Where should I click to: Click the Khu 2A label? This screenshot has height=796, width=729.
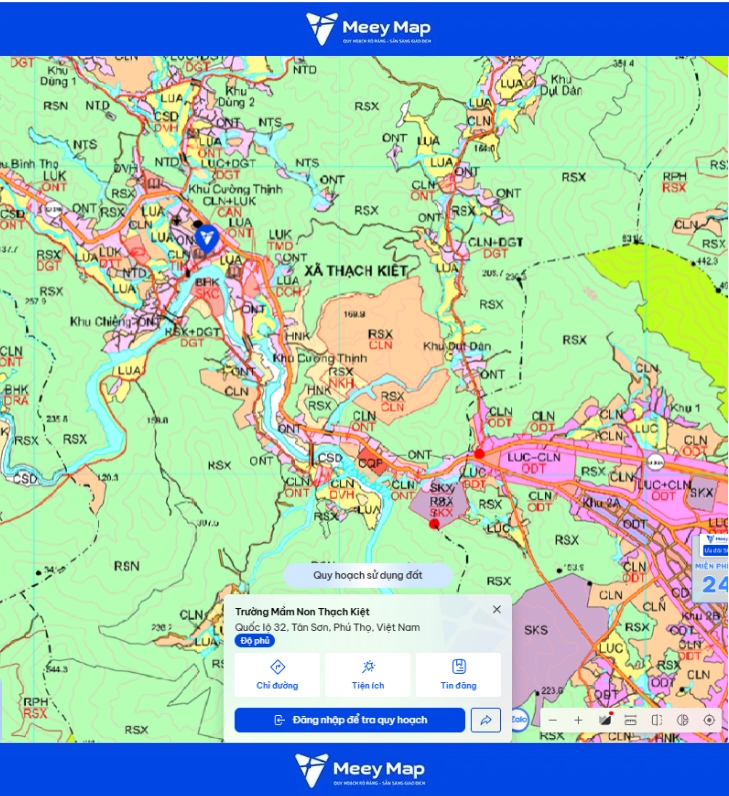(x=601, y=503)
